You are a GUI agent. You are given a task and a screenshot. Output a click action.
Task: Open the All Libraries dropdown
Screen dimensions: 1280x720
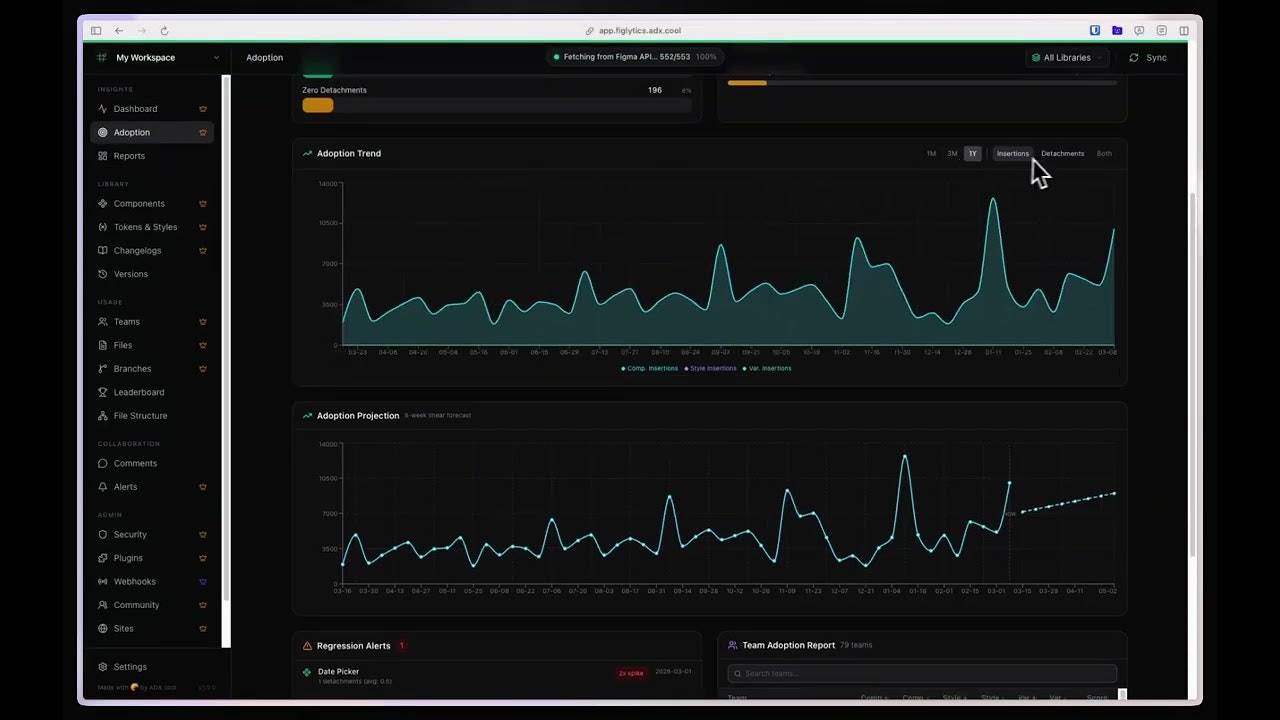coord(1068,58)
